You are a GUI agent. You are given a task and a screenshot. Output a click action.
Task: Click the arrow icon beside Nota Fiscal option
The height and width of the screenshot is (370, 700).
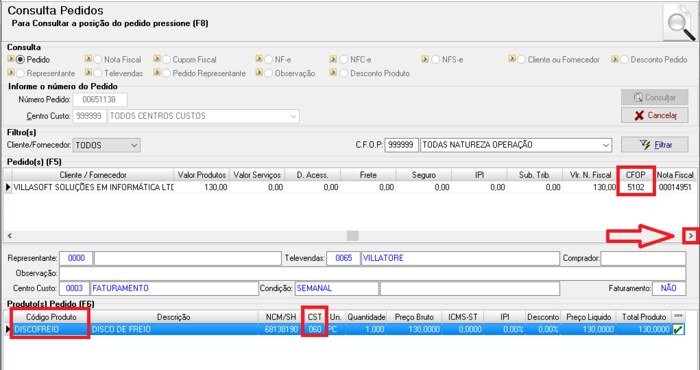click(88, 59)
